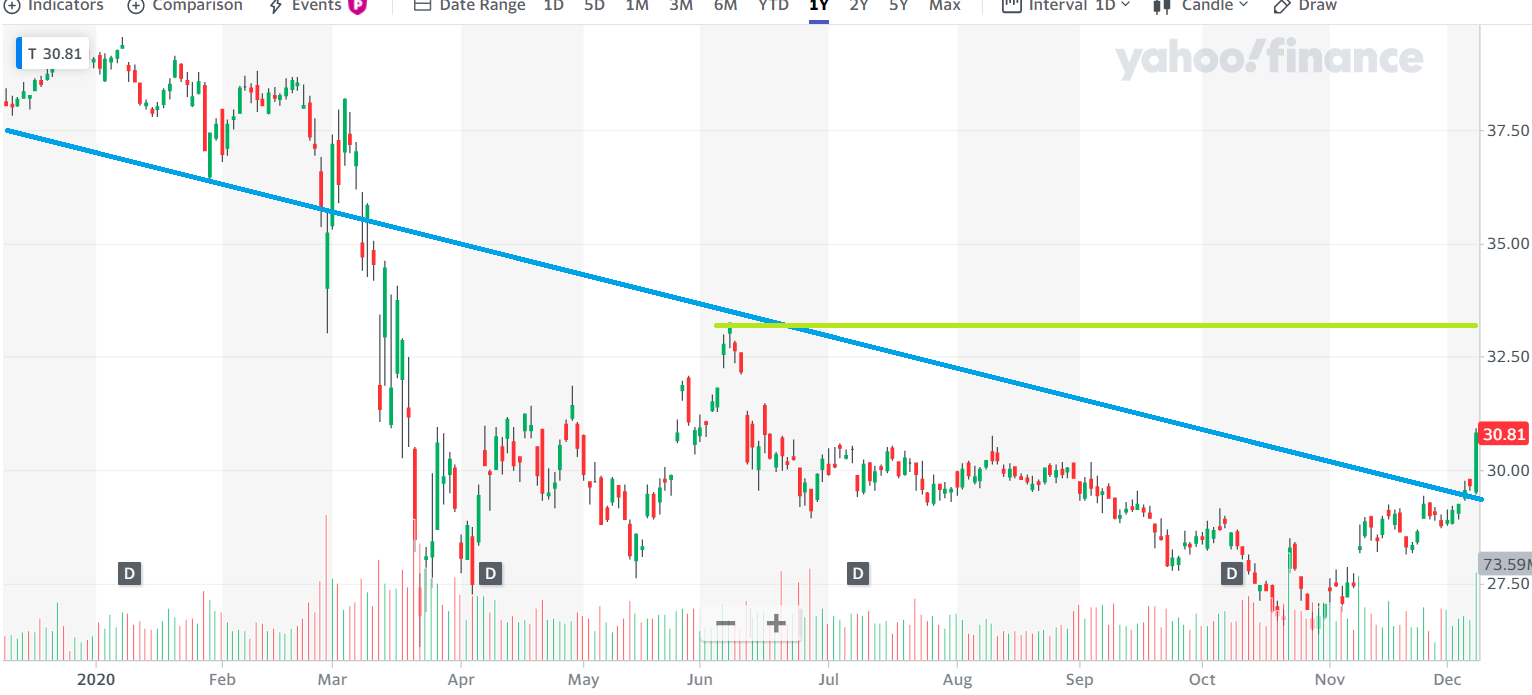Viewport: 1532px width, 695px height.
Task: Click the 73.59M volume label
Action: coord(1505,563)
